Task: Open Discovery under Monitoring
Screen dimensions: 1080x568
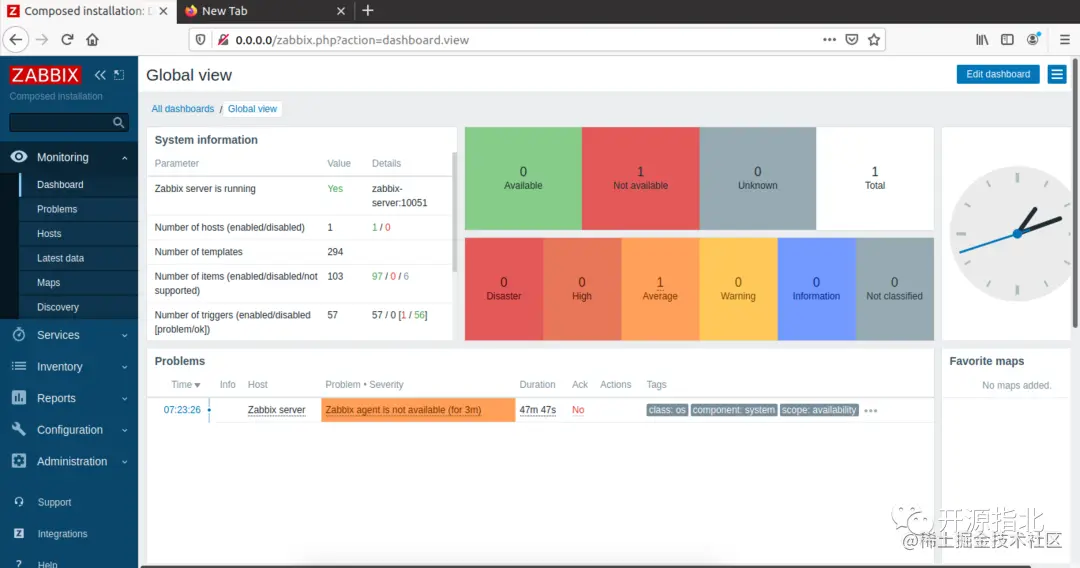Action: [x=79, y=307]
